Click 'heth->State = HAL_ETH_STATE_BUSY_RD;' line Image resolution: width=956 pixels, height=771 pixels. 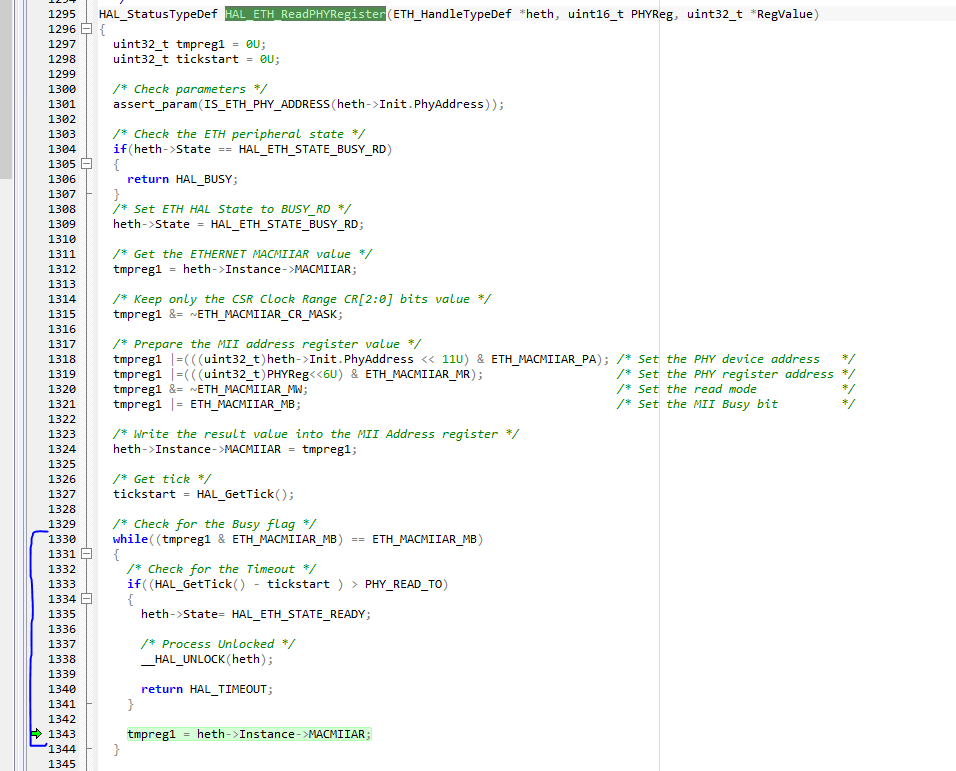[238, 224]
